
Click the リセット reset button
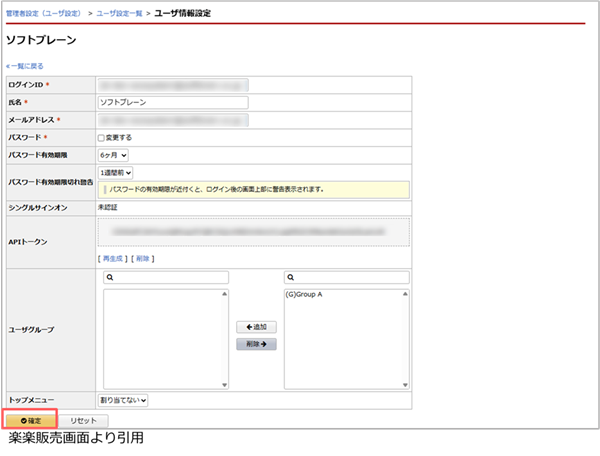[x=82, y=421]
